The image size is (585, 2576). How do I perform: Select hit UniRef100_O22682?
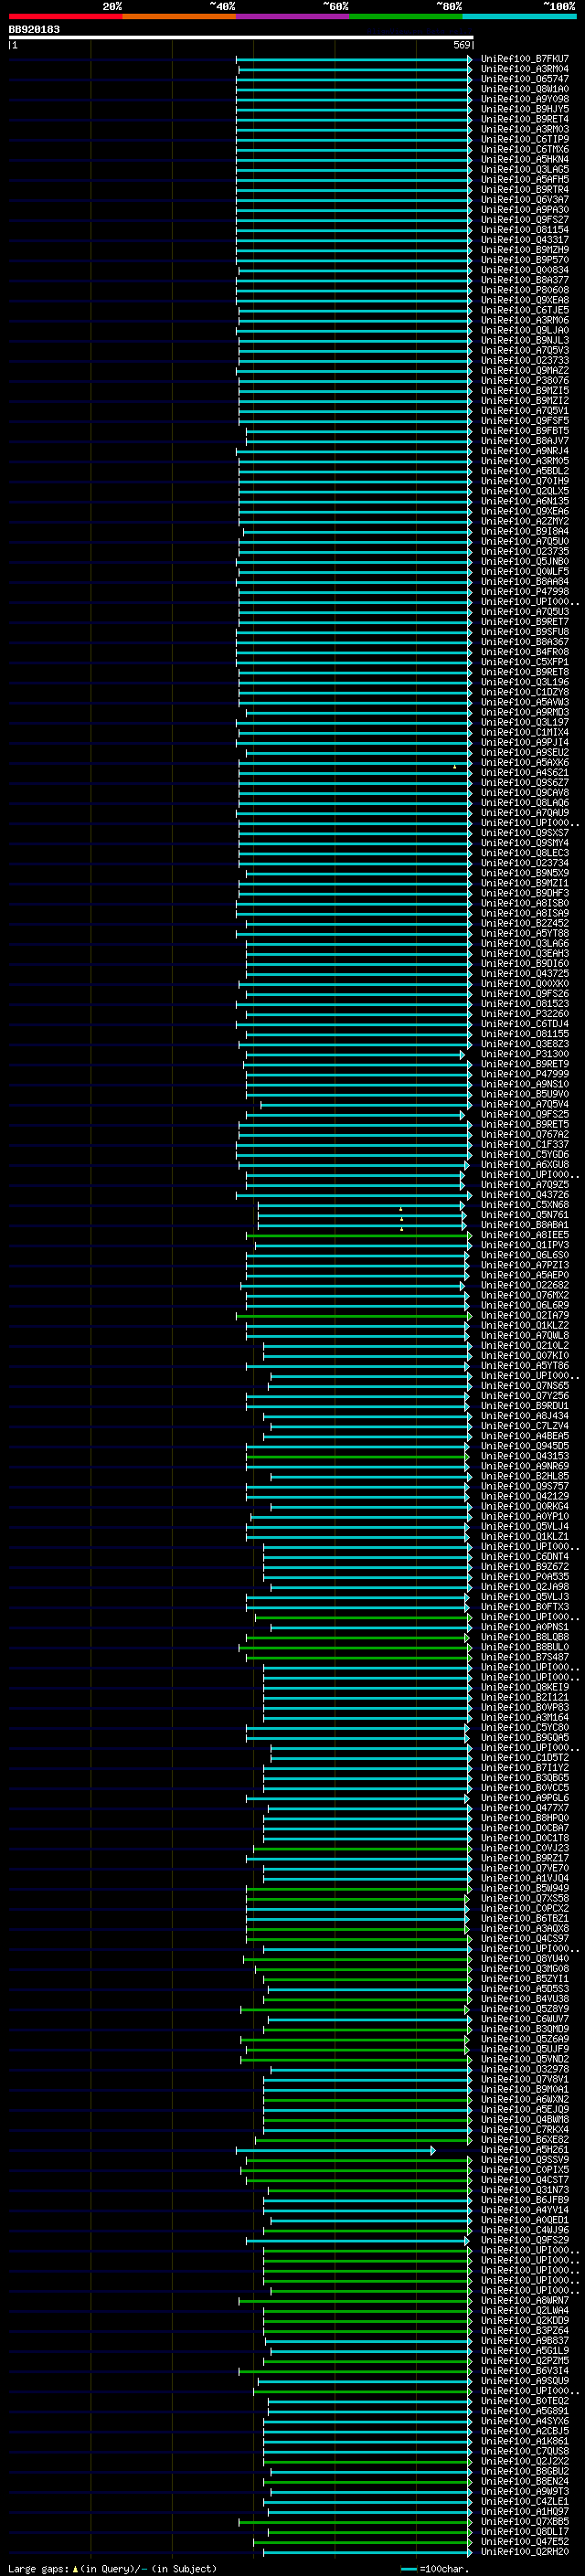click(x=524, y=1285)
